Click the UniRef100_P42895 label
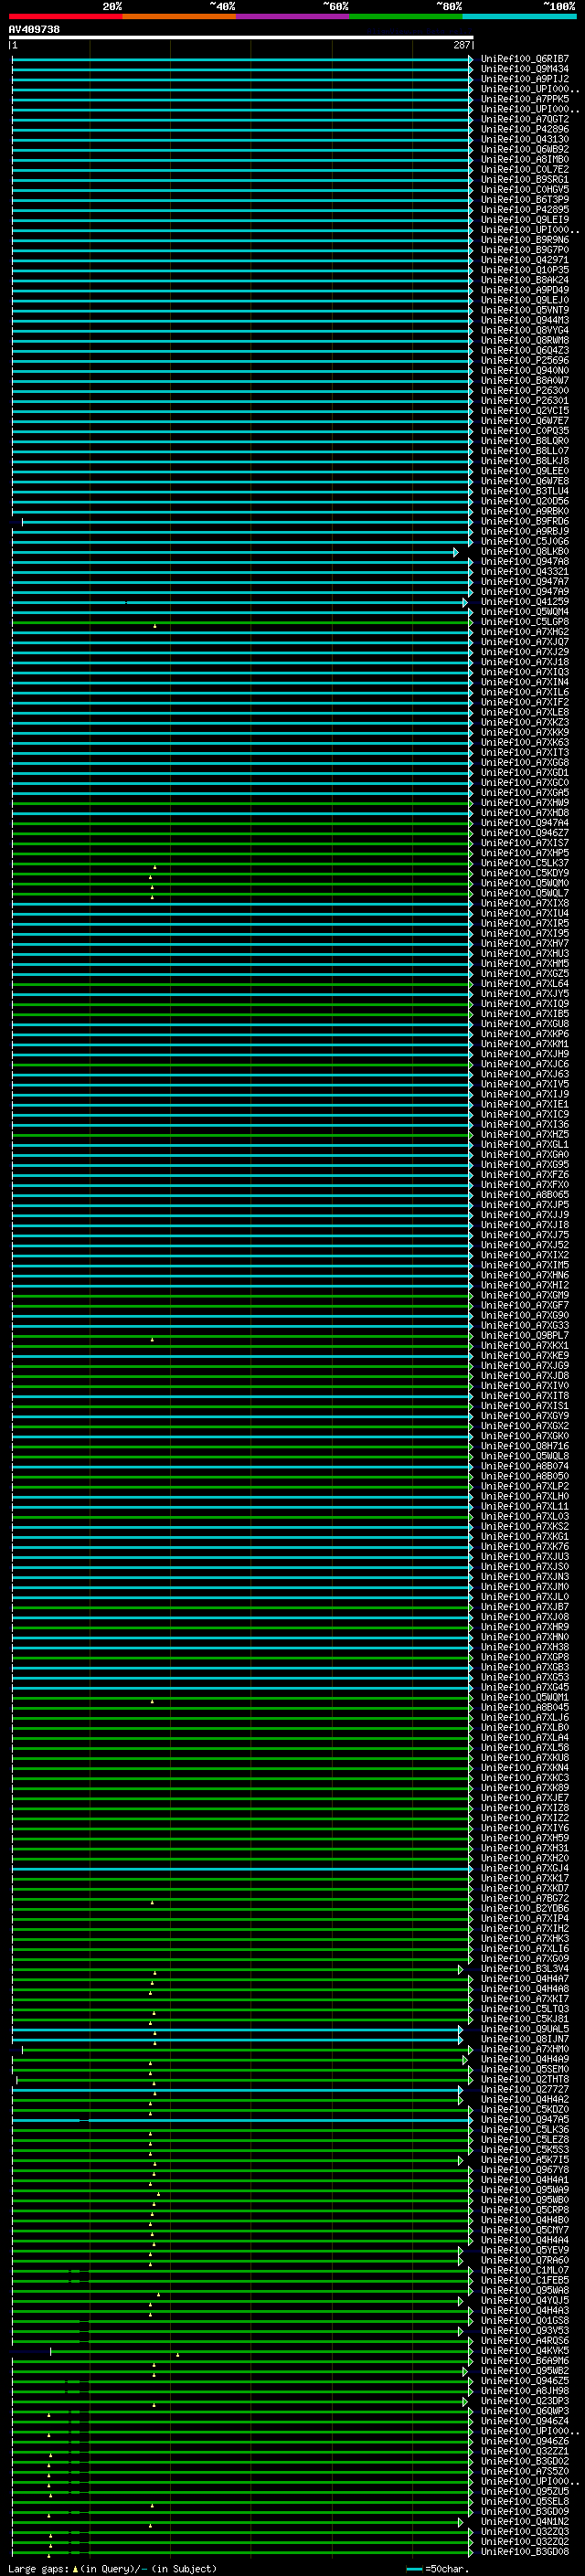 525,209
